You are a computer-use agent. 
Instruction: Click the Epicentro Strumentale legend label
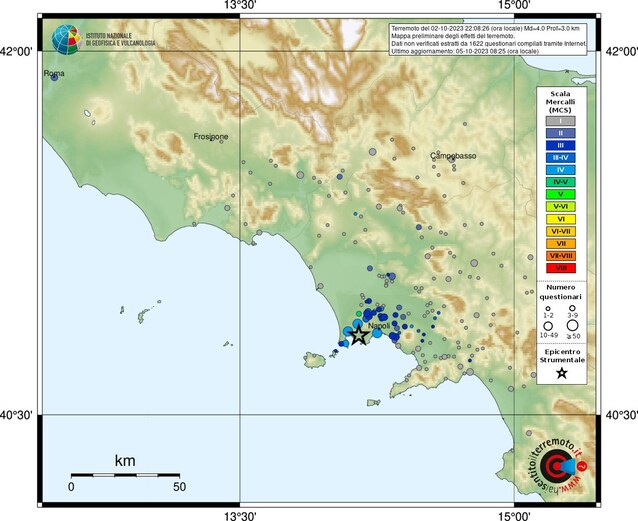[562, 356]
